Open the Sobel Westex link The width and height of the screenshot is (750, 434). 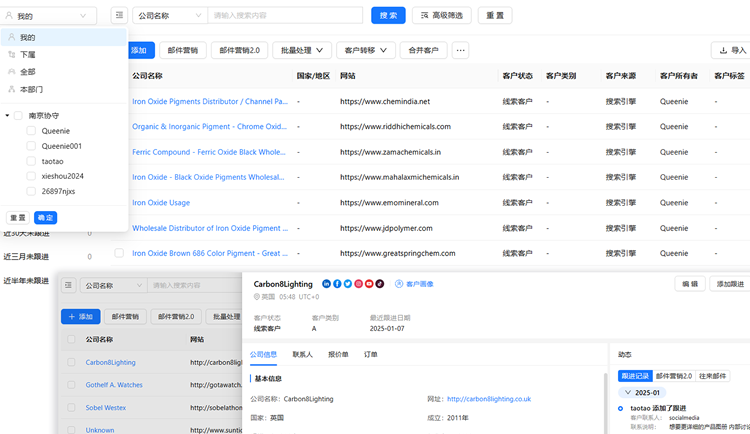(x=106, y=408)
